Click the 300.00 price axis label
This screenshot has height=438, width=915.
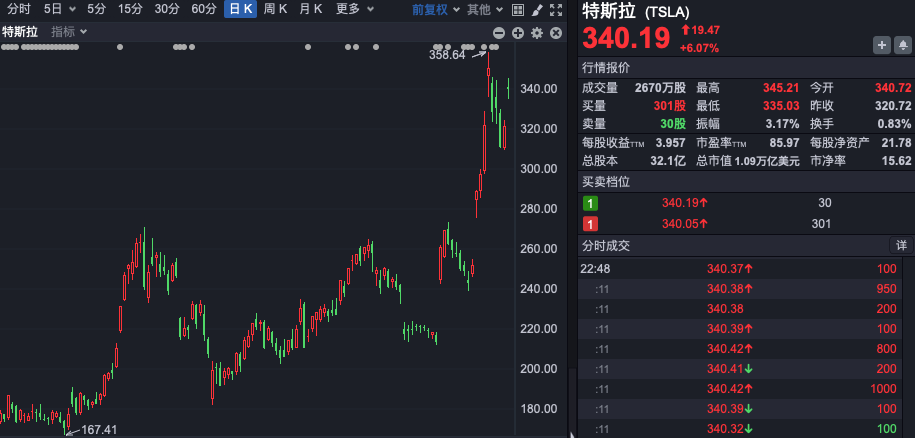point(540,169)
